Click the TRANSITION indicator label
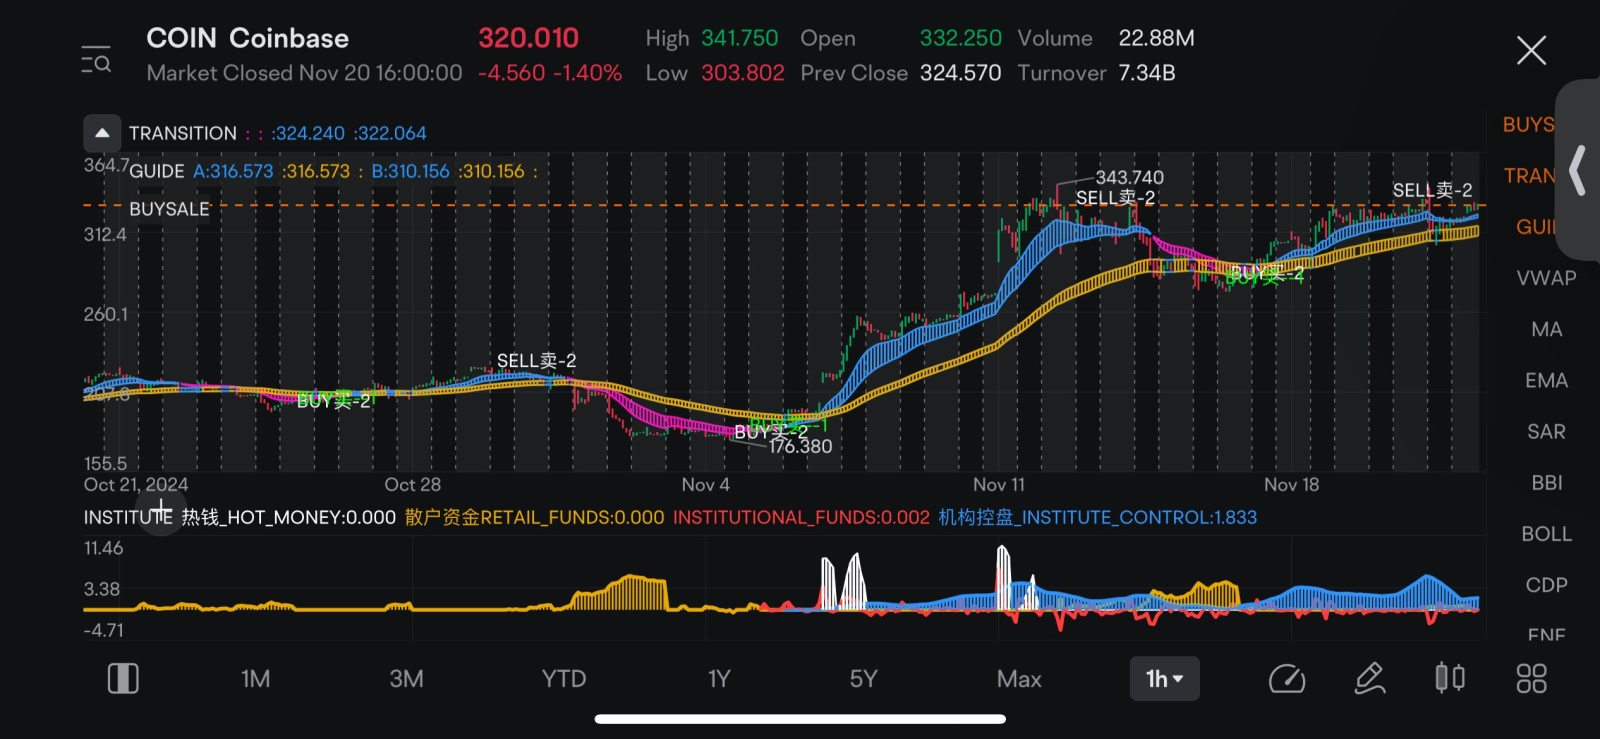This screenshot has width=1600, height=739. 183,133
